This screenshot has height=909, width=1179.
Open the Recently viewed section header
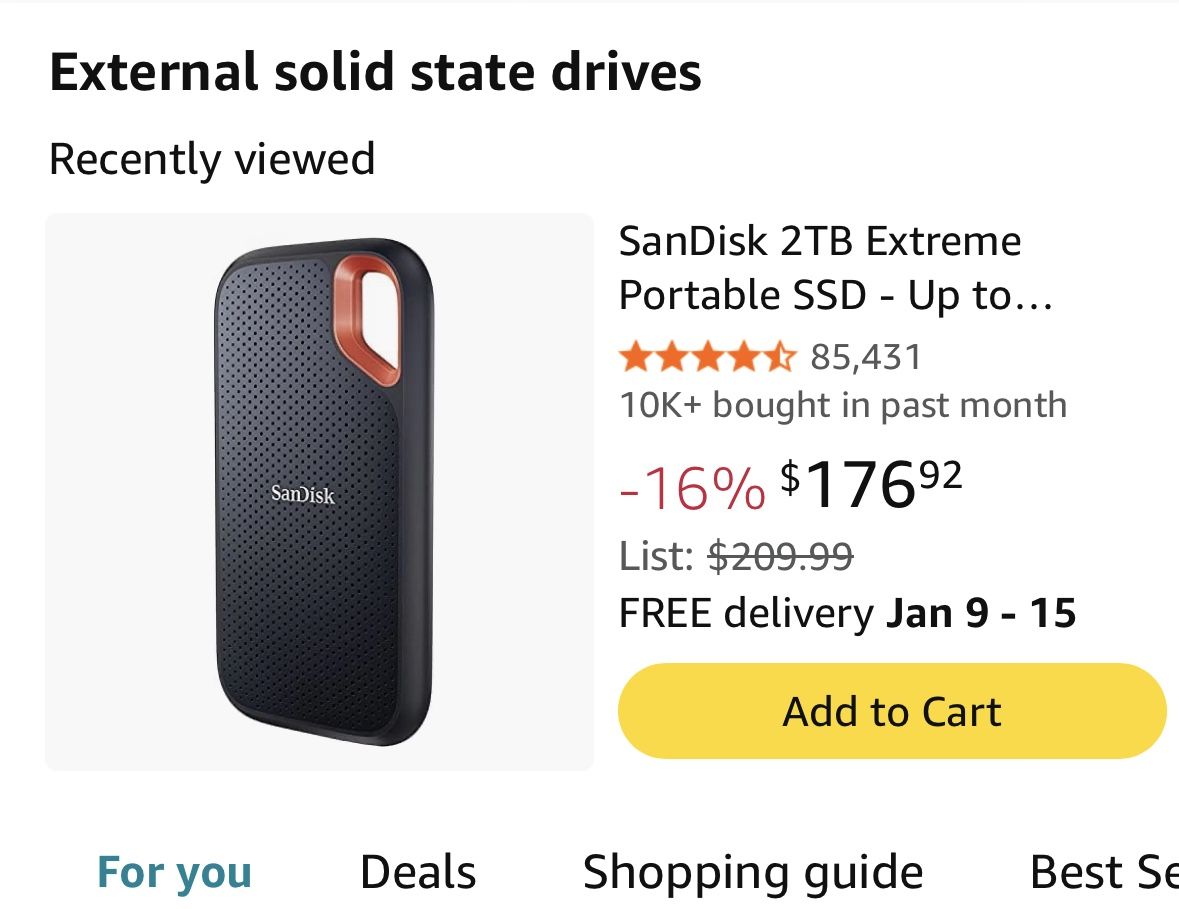pos(212,157)
